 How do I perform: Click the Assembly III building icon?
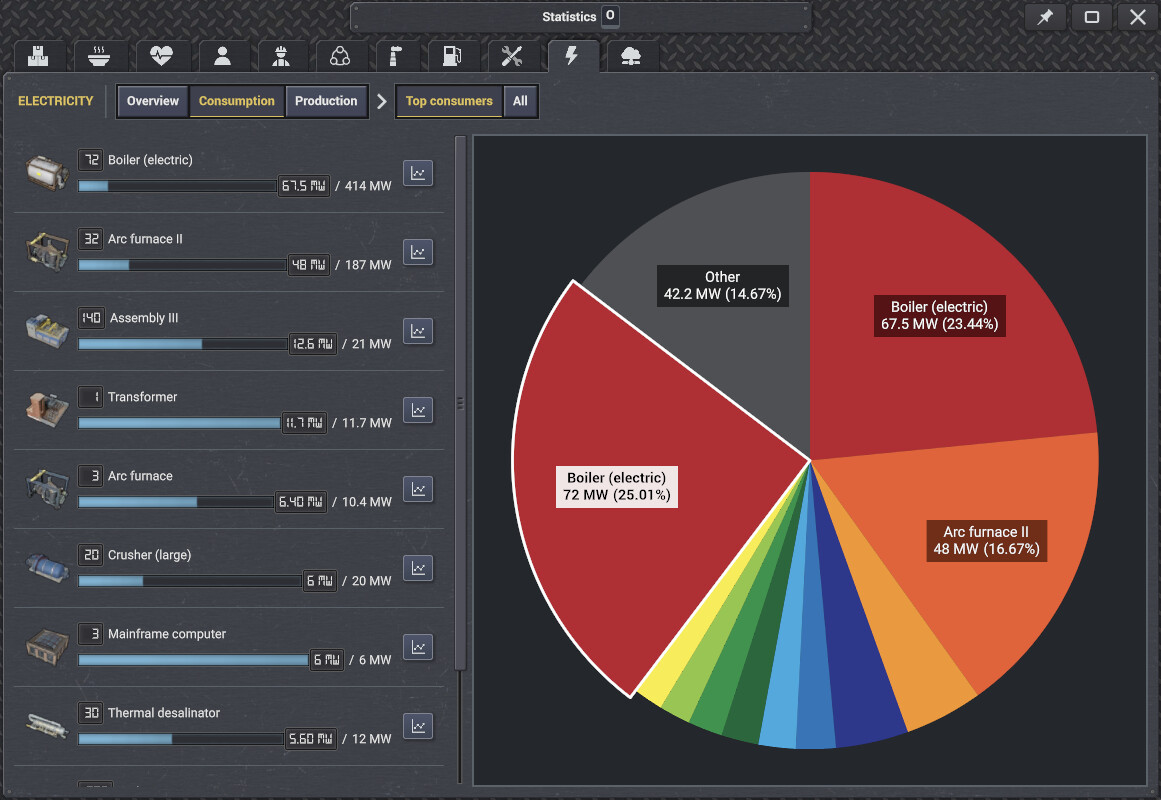tap(47, 330)
